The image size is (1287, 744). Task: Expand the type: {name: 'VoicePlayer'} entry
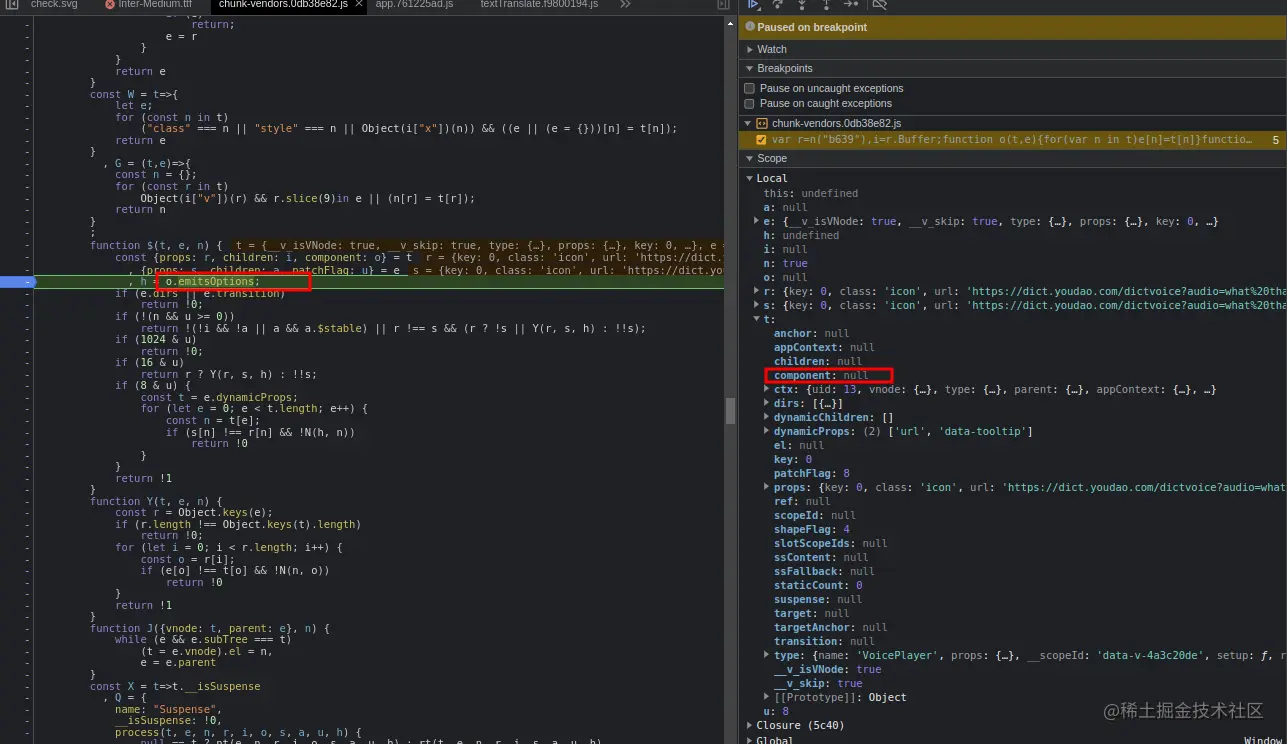coord(767,655)
